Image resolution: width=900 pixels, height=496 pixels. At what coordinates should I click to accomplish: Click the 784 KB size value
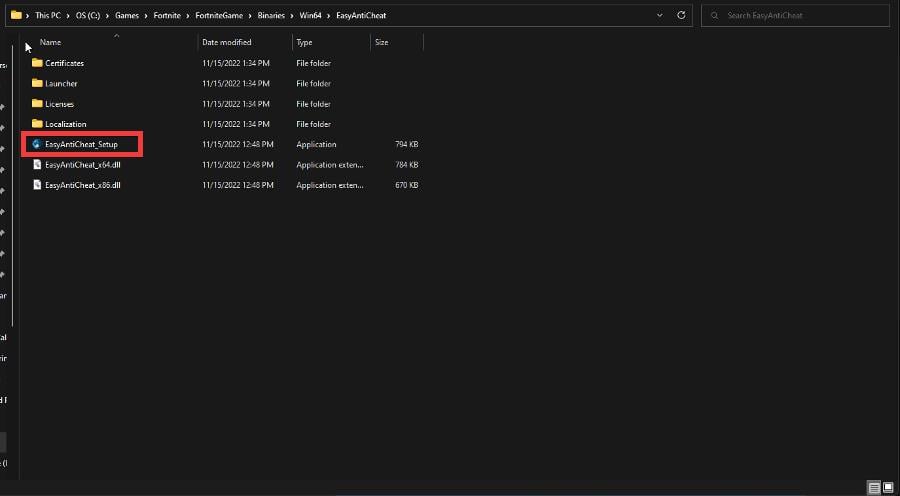point(406,165)
